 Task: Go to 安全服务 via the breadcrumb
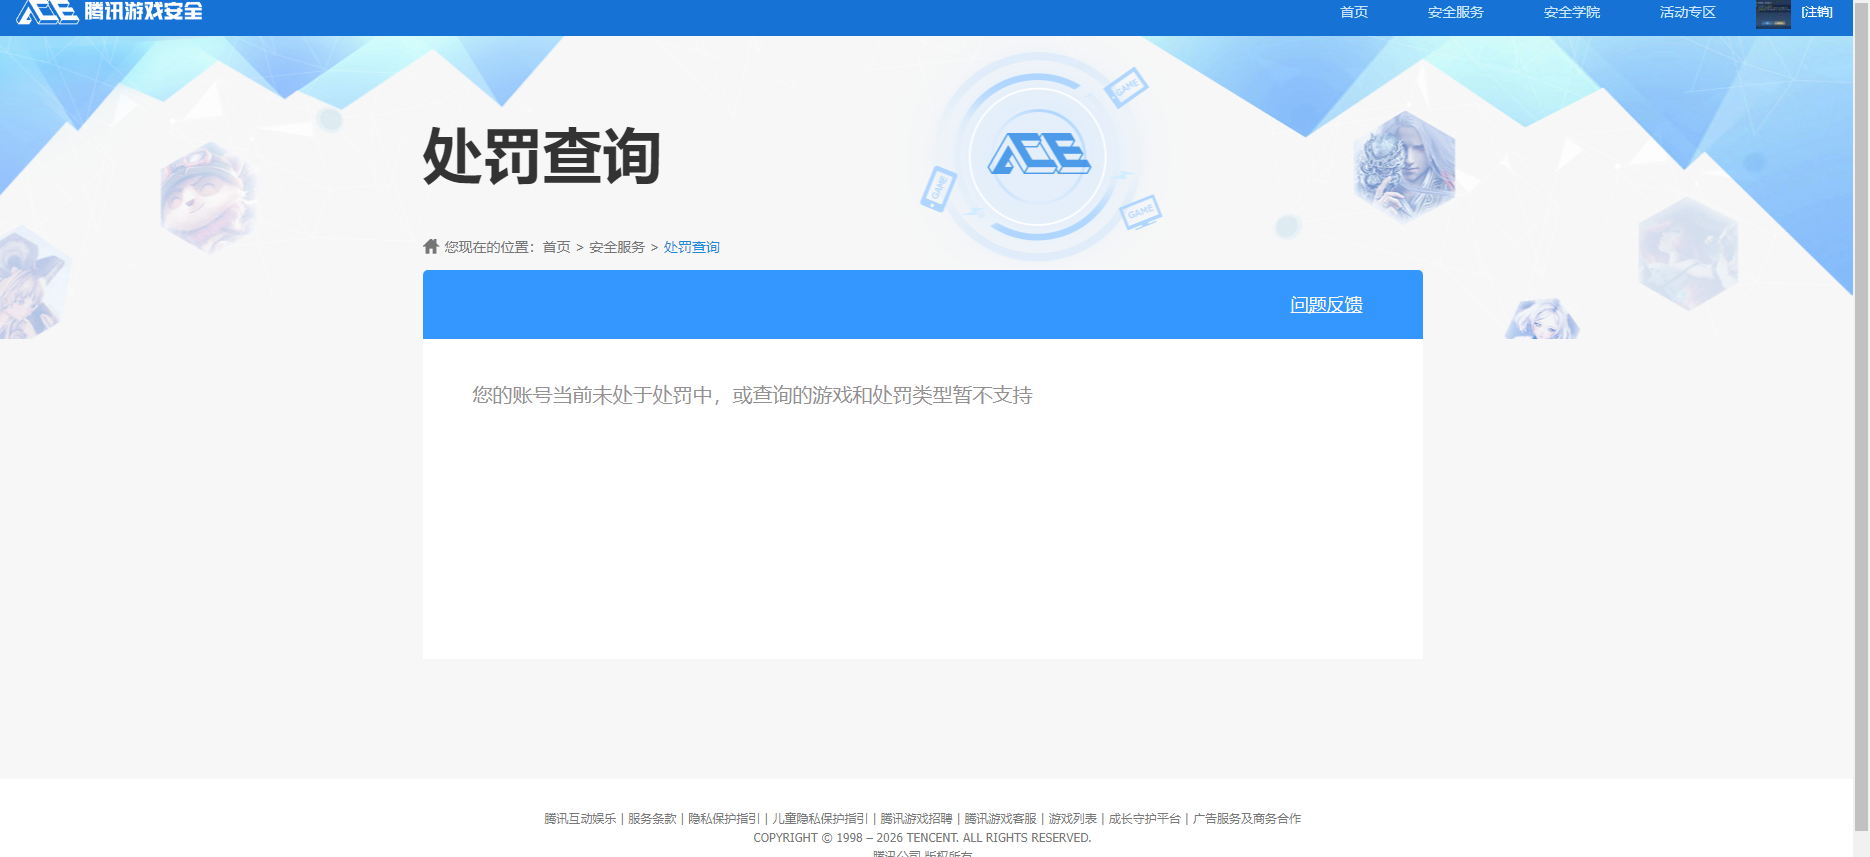coord(617,247)
